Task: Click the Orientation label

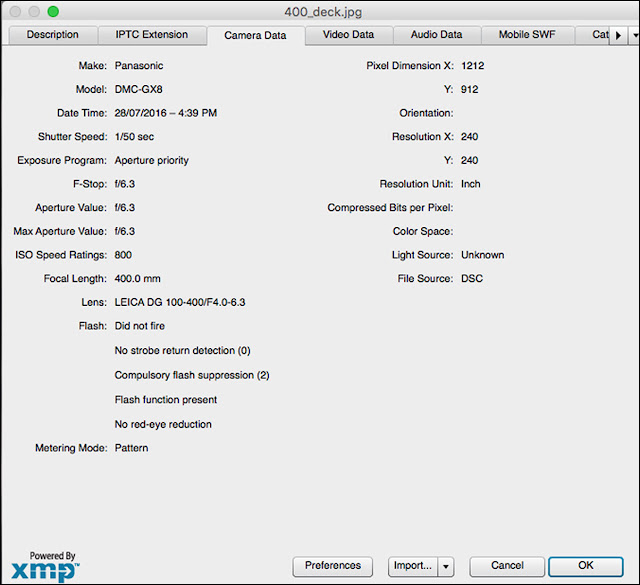Action: click(426, 113)
